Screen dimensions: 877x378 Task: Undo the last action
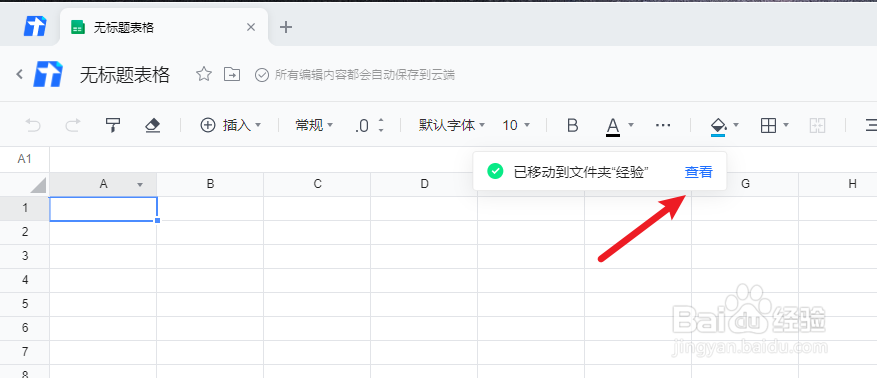point(34,125)
